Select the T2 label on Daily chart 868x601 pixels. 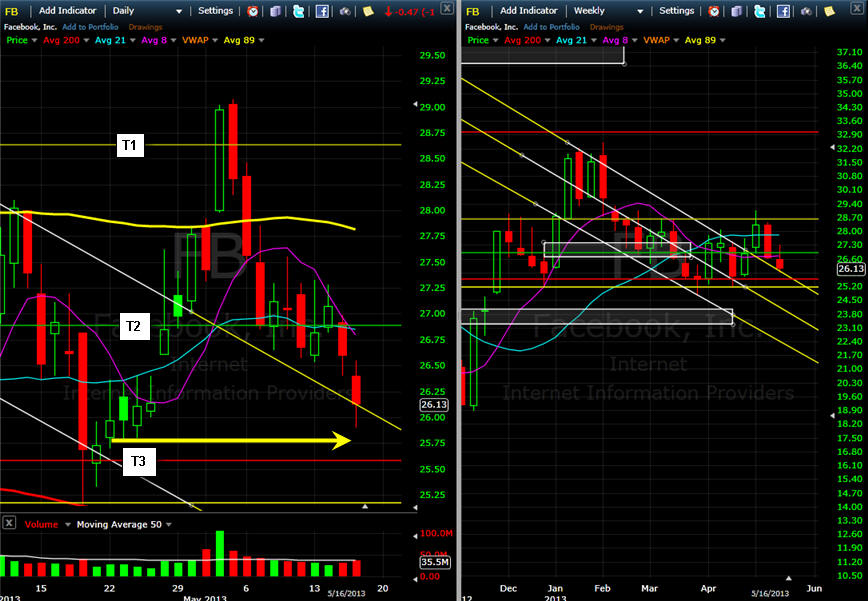(135, 326)
